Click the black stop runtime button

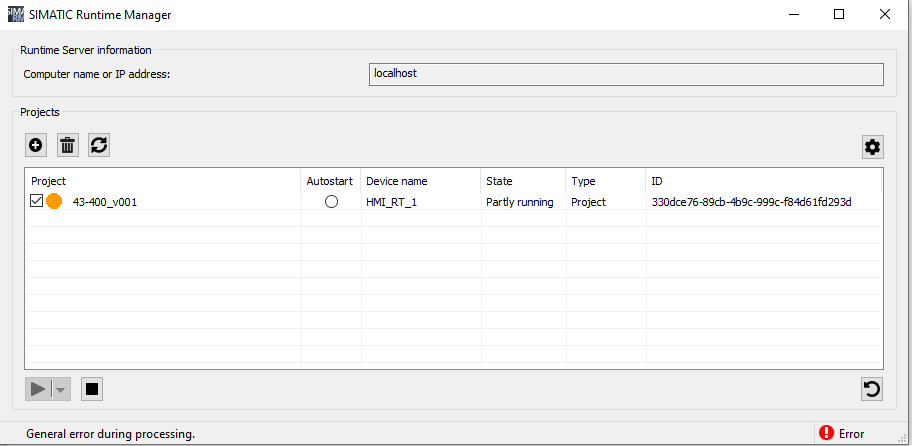[x=92, y=389]
